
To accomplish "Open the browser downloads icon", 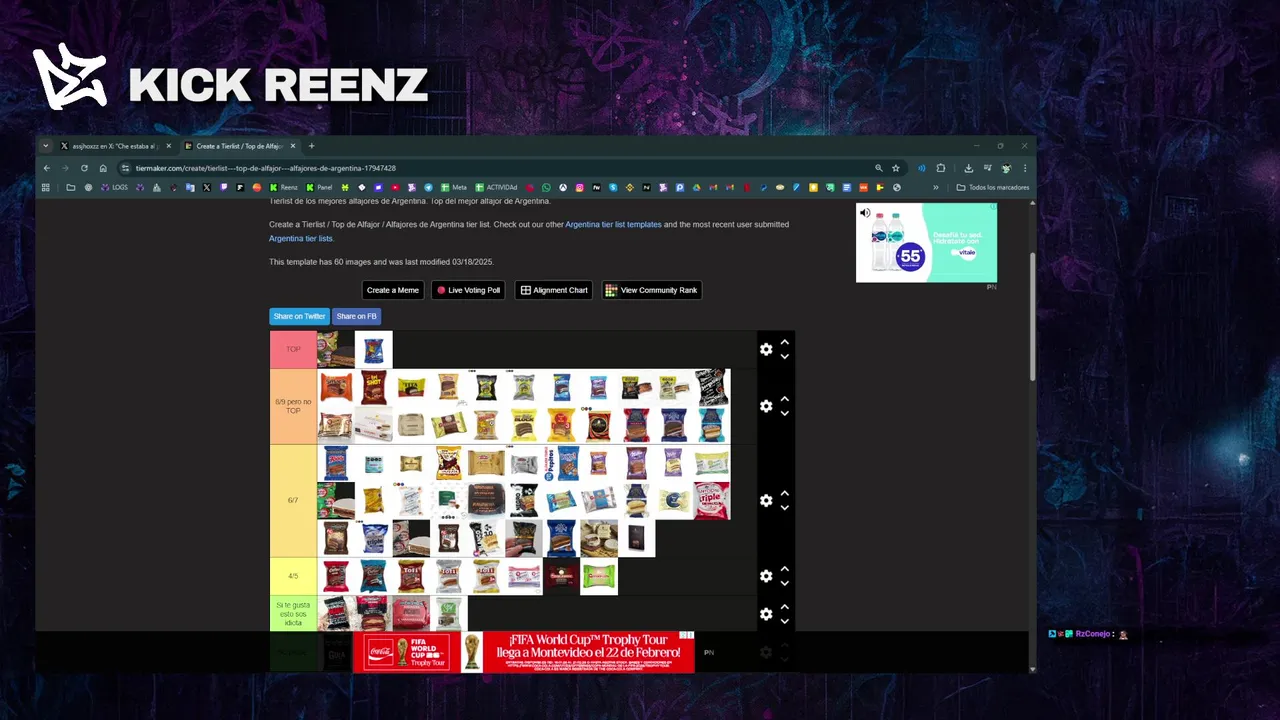I will (x=969, y=168).
